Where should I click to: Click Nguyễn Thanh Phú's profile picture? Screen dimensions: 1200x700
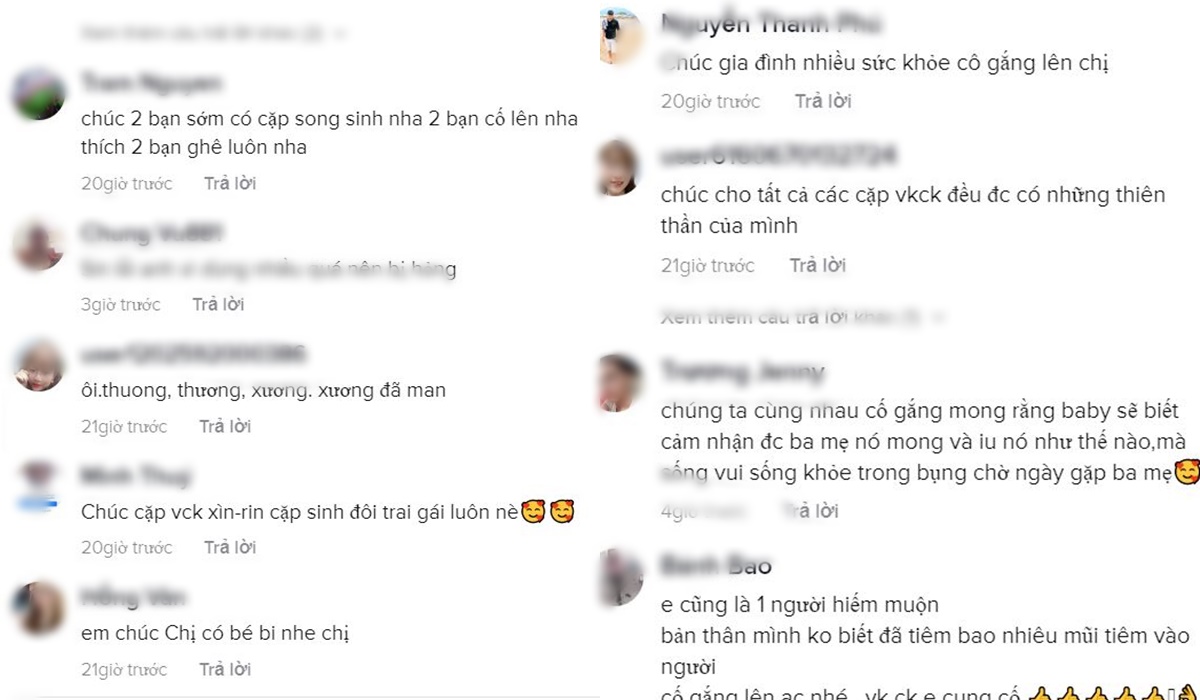(x=619, y=36)
